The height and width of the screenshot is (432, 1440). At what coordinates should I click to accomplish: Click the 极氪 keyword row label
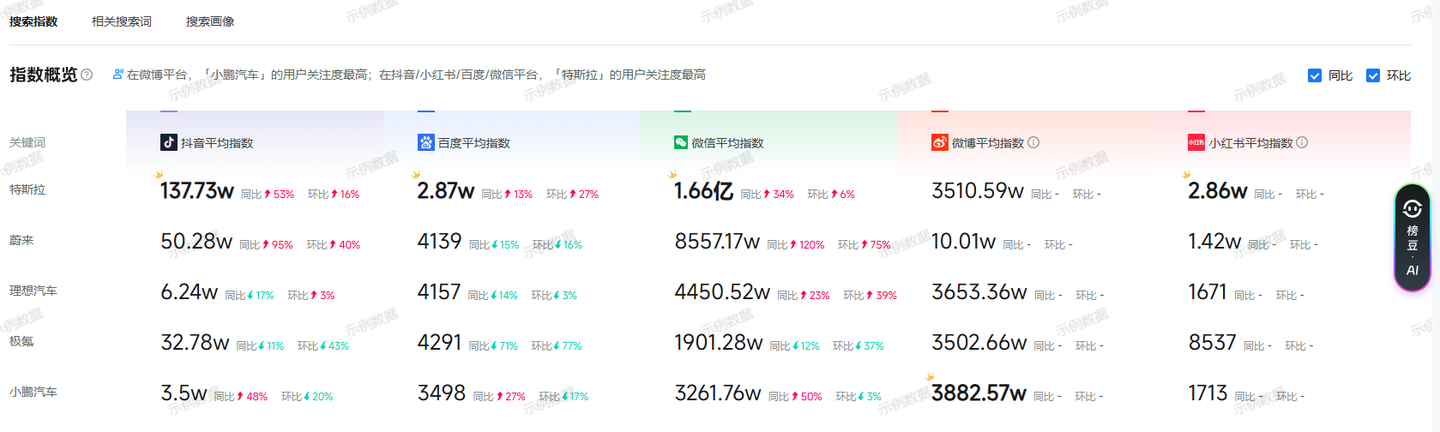tap(22, 342)
